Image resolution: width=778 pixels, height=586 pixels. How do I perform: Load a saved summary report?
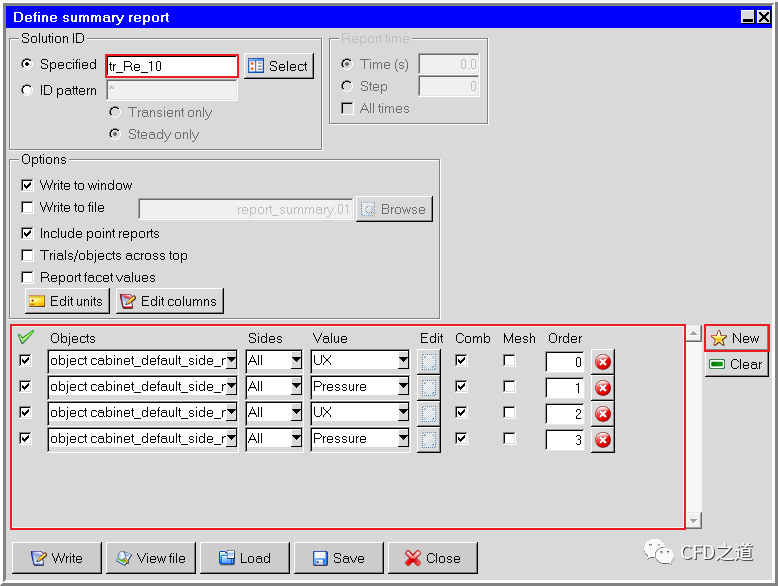pyautogui.click(x=245, y=558)
